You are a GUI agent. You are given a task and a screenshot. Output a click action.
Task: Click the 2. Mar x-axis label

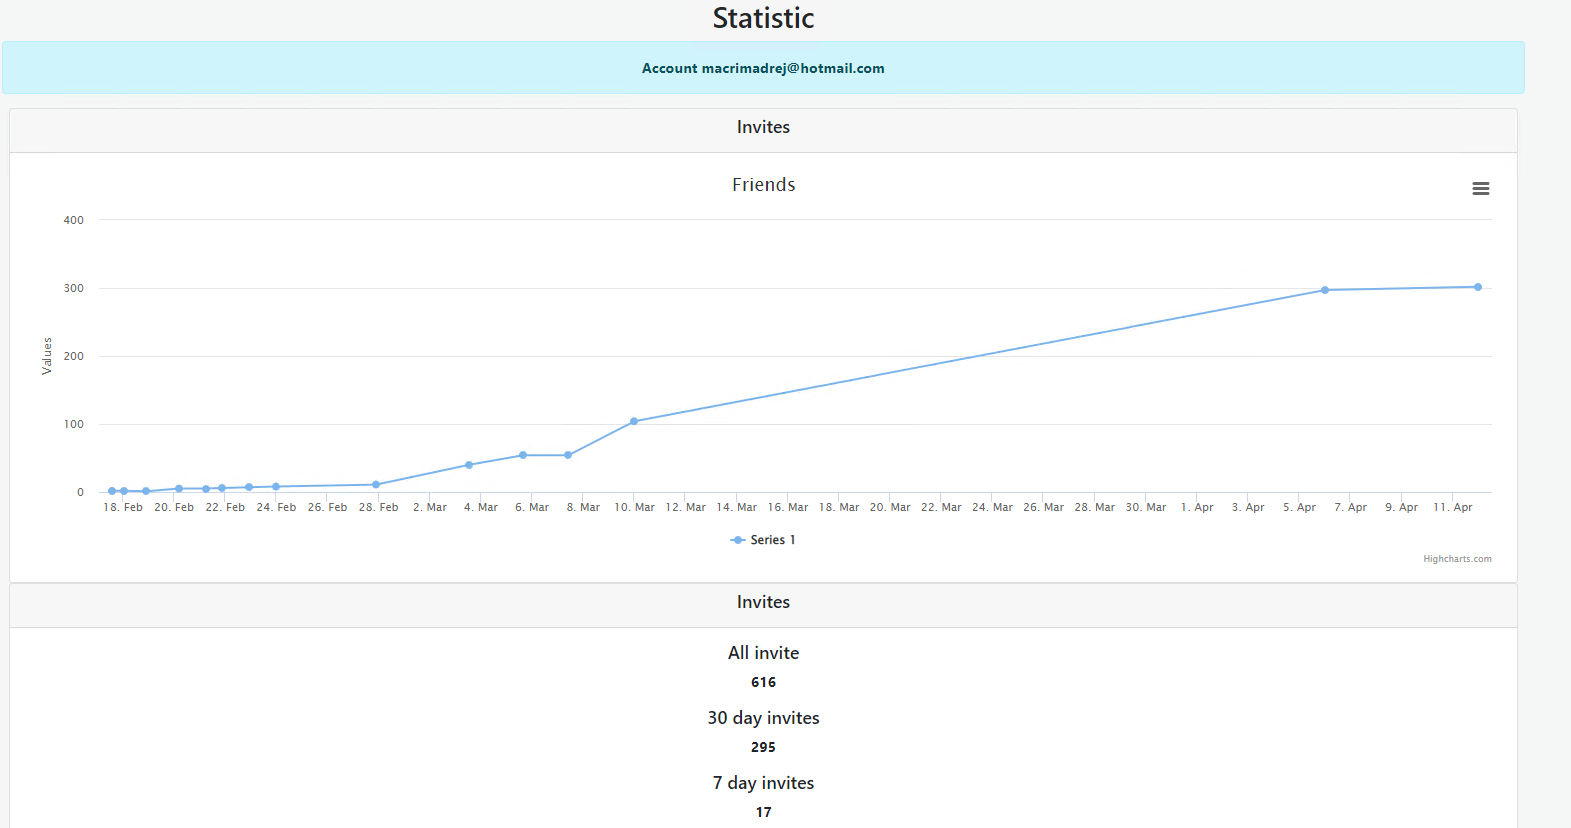point(430,507)
